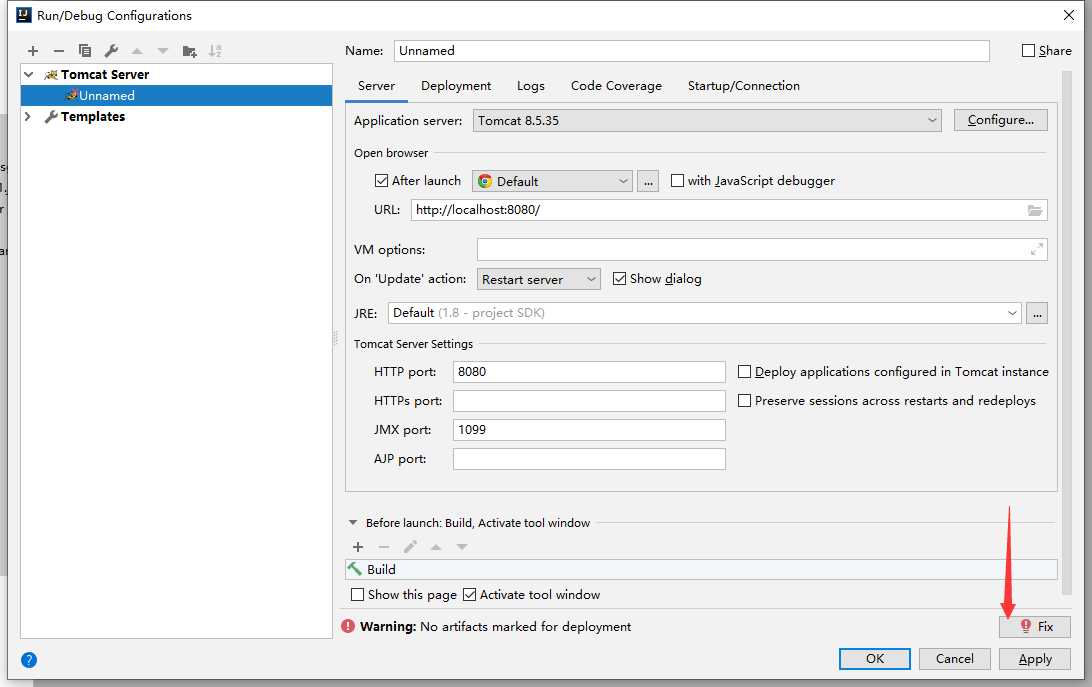Screen dimensions: 1092x687
Task: Open the Default browser dropdown
Action: click(552, 181)
